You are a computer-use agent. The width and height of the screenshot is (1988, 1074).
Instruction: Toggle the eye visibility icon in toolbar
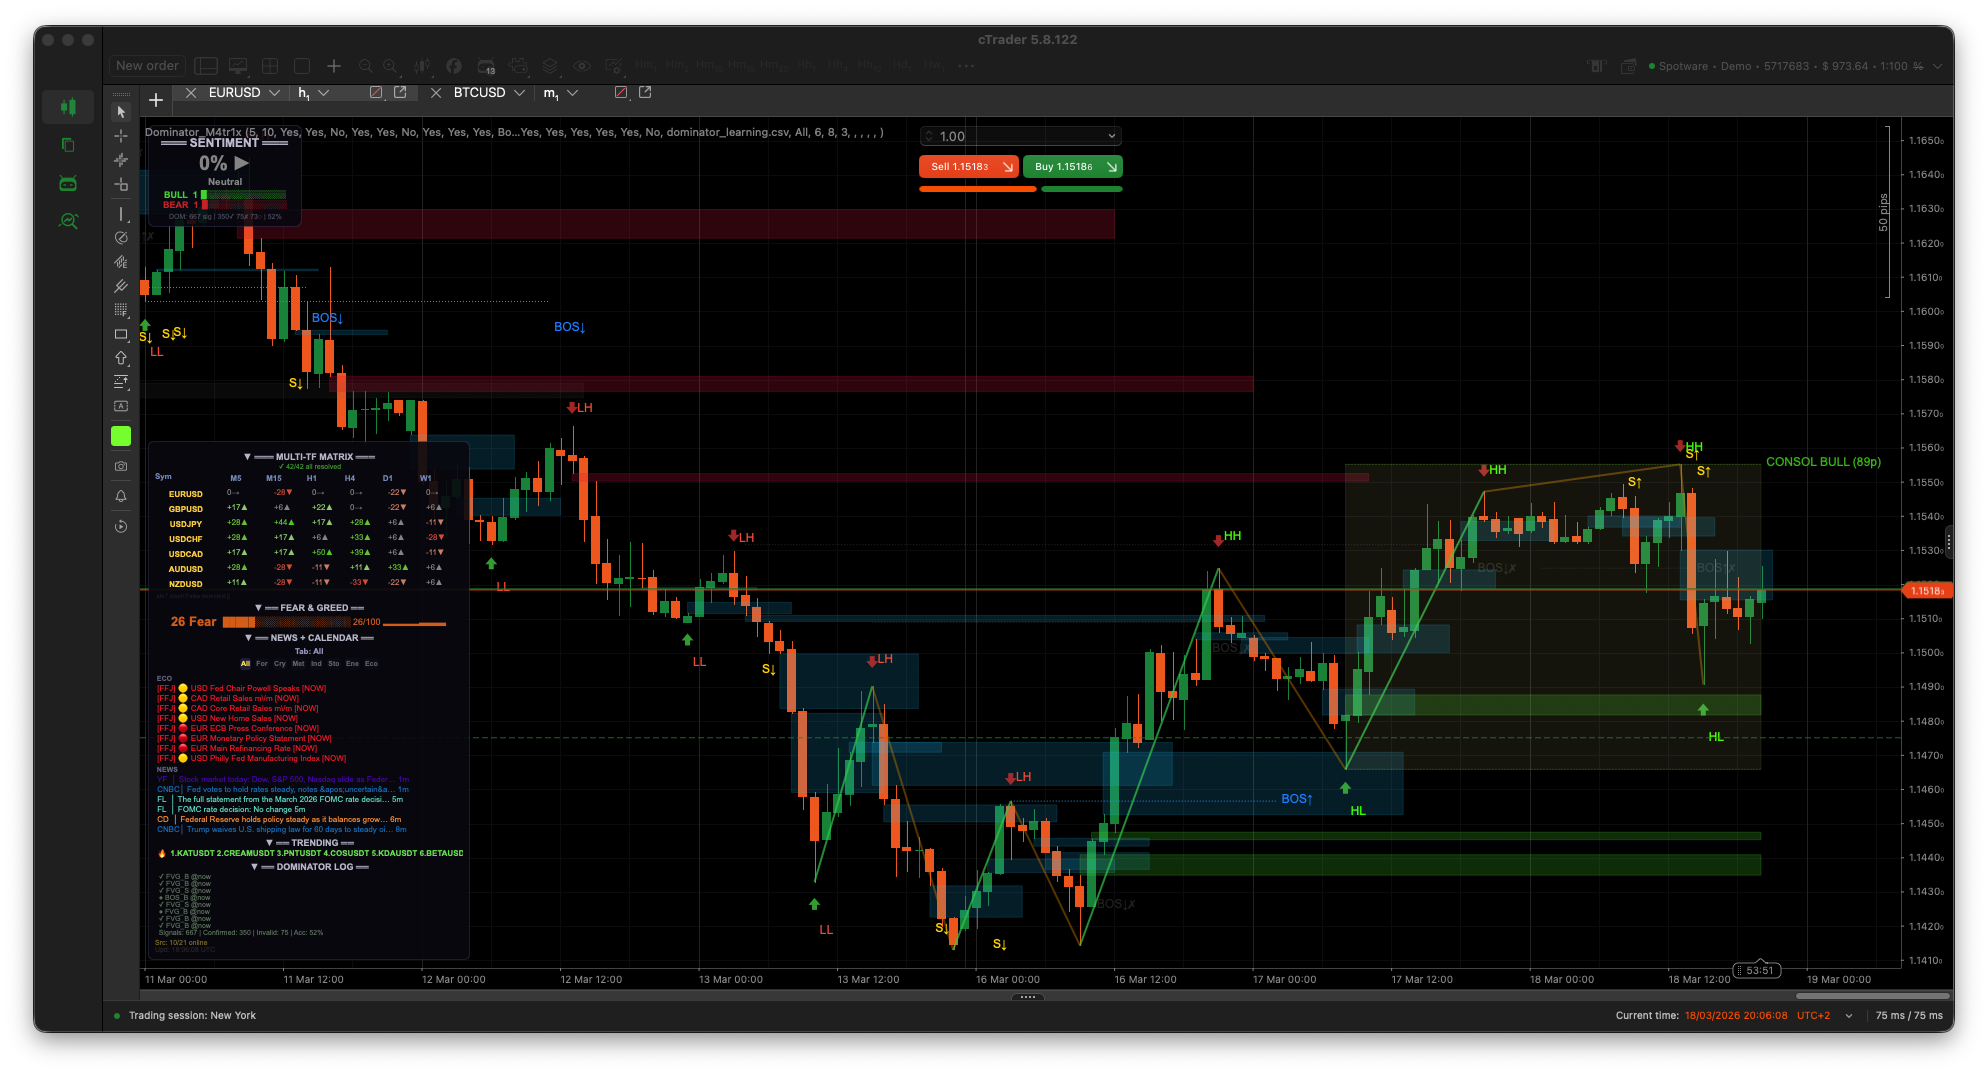(582, 66)
